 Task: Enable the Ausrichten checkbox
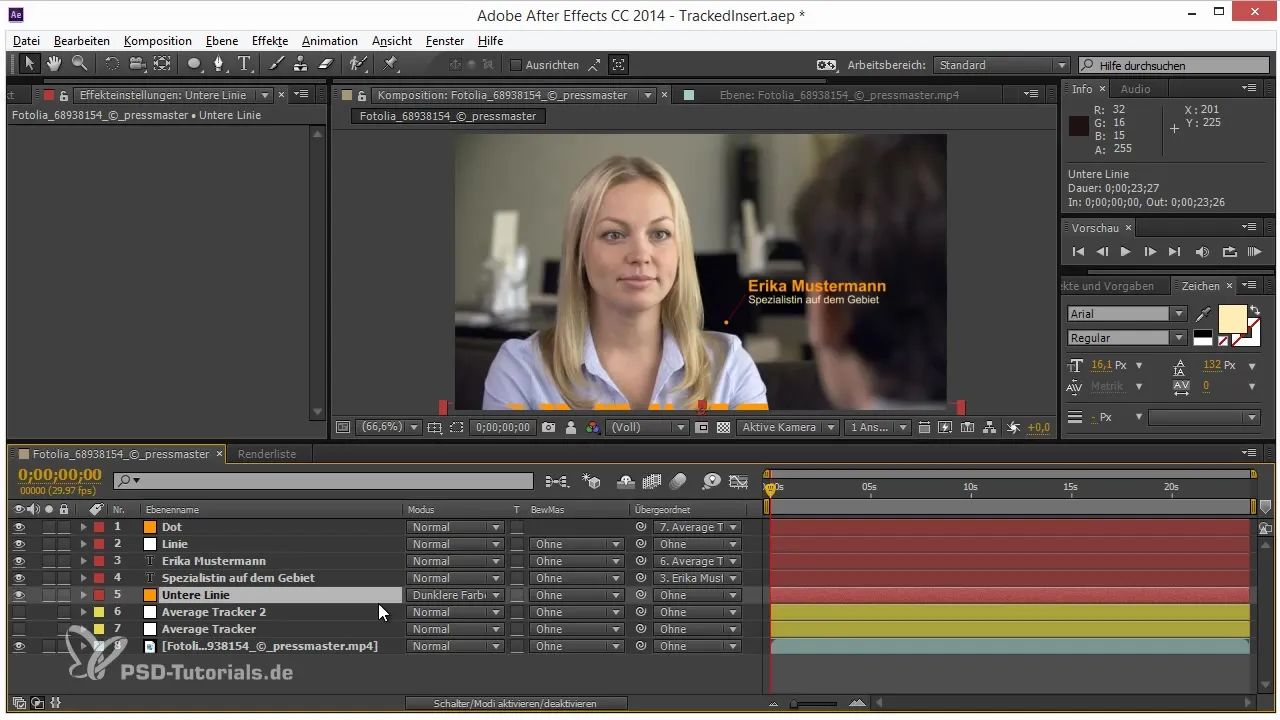tap(516, 65)
